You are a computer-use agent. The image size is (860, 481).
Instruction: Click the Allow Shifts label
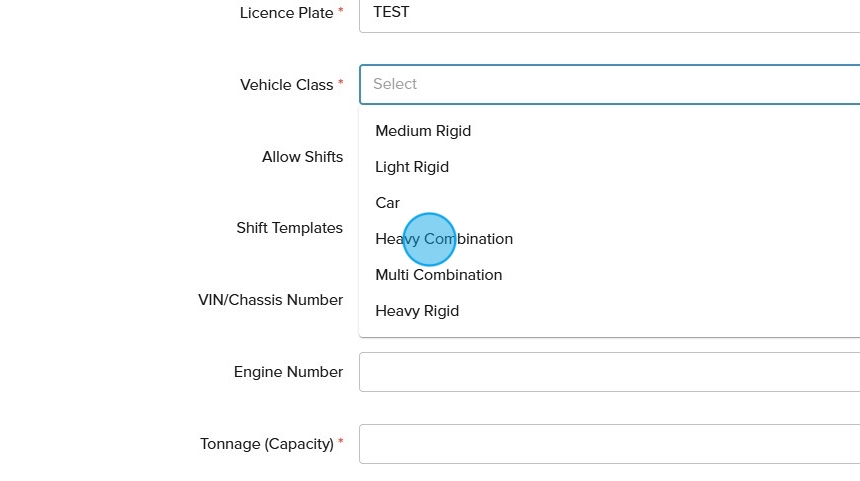pyautogui.click(x=302, y=157)
